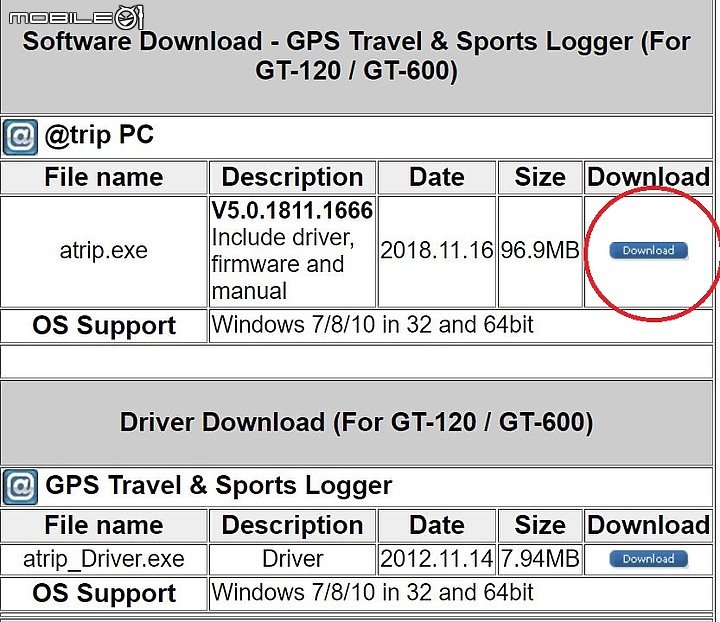The image size is (720, 622).
Task: Click the Software Download page title
Action: (x=356, y=56)
